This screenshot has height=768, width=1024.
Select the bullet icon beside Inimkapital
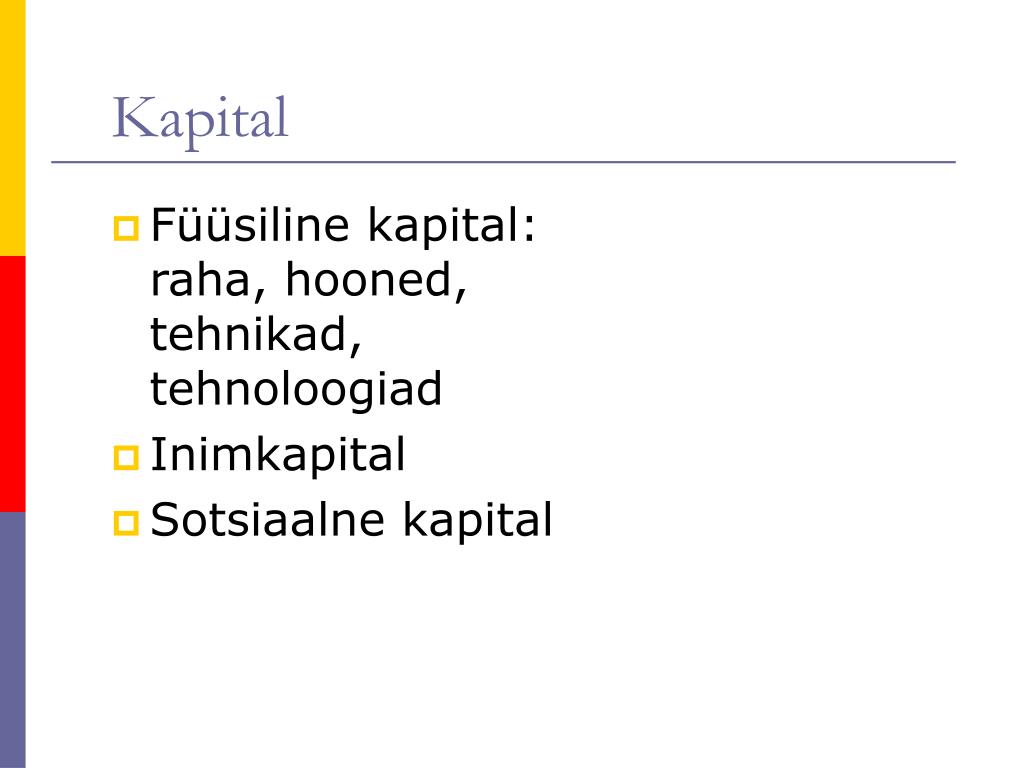[126, 458]
